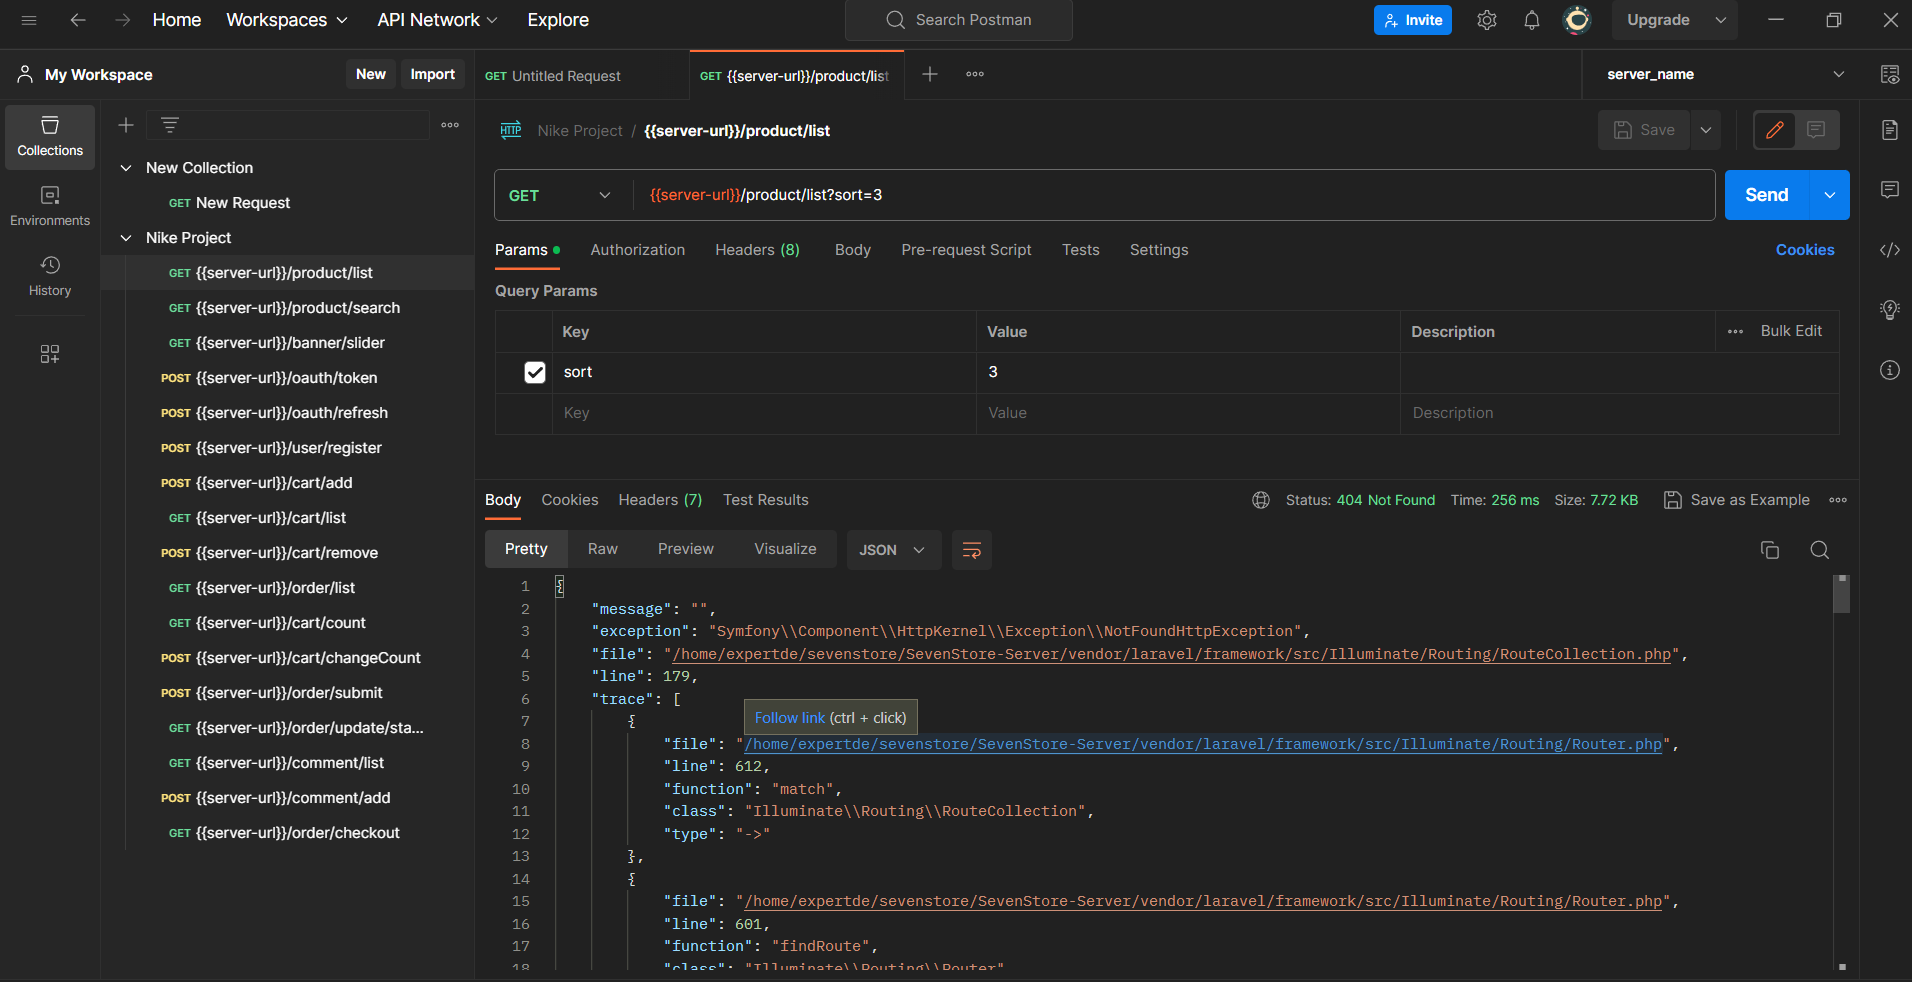The image size is (1912, 982).
Task: Click the collections filter icon
Action: point(170,125)
